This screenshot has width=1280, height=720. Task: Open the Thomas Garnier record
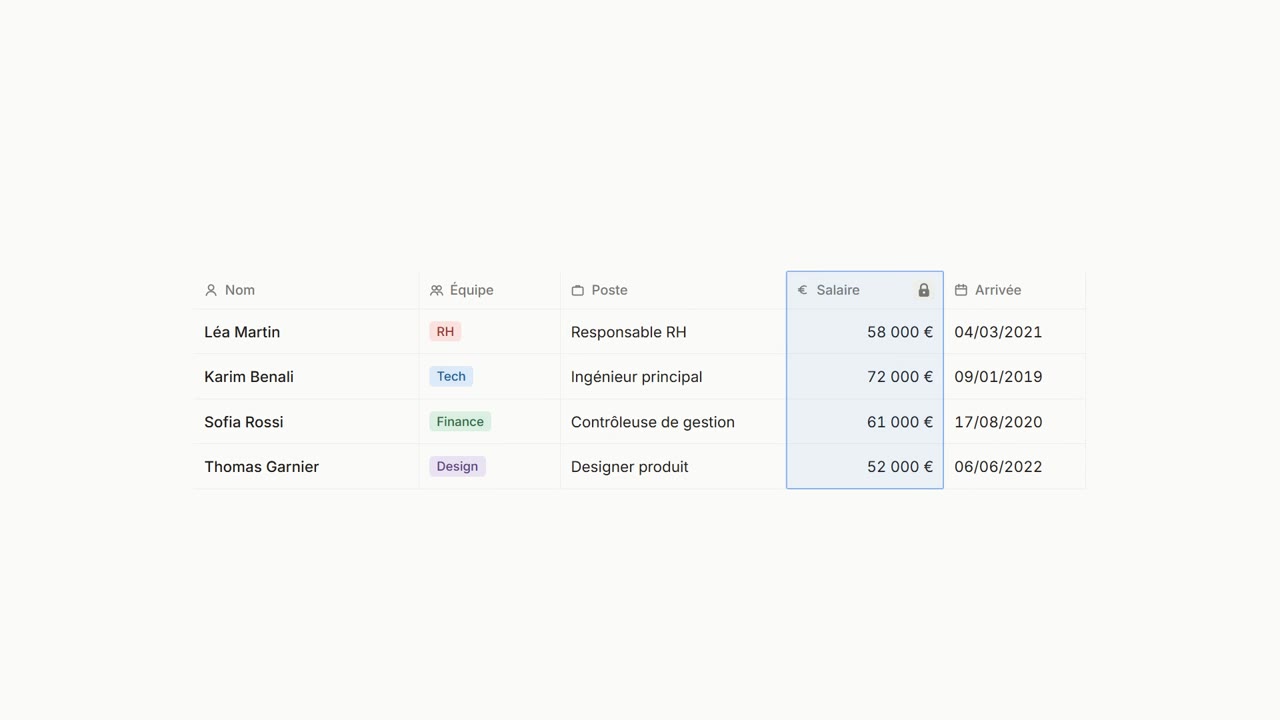262,467
